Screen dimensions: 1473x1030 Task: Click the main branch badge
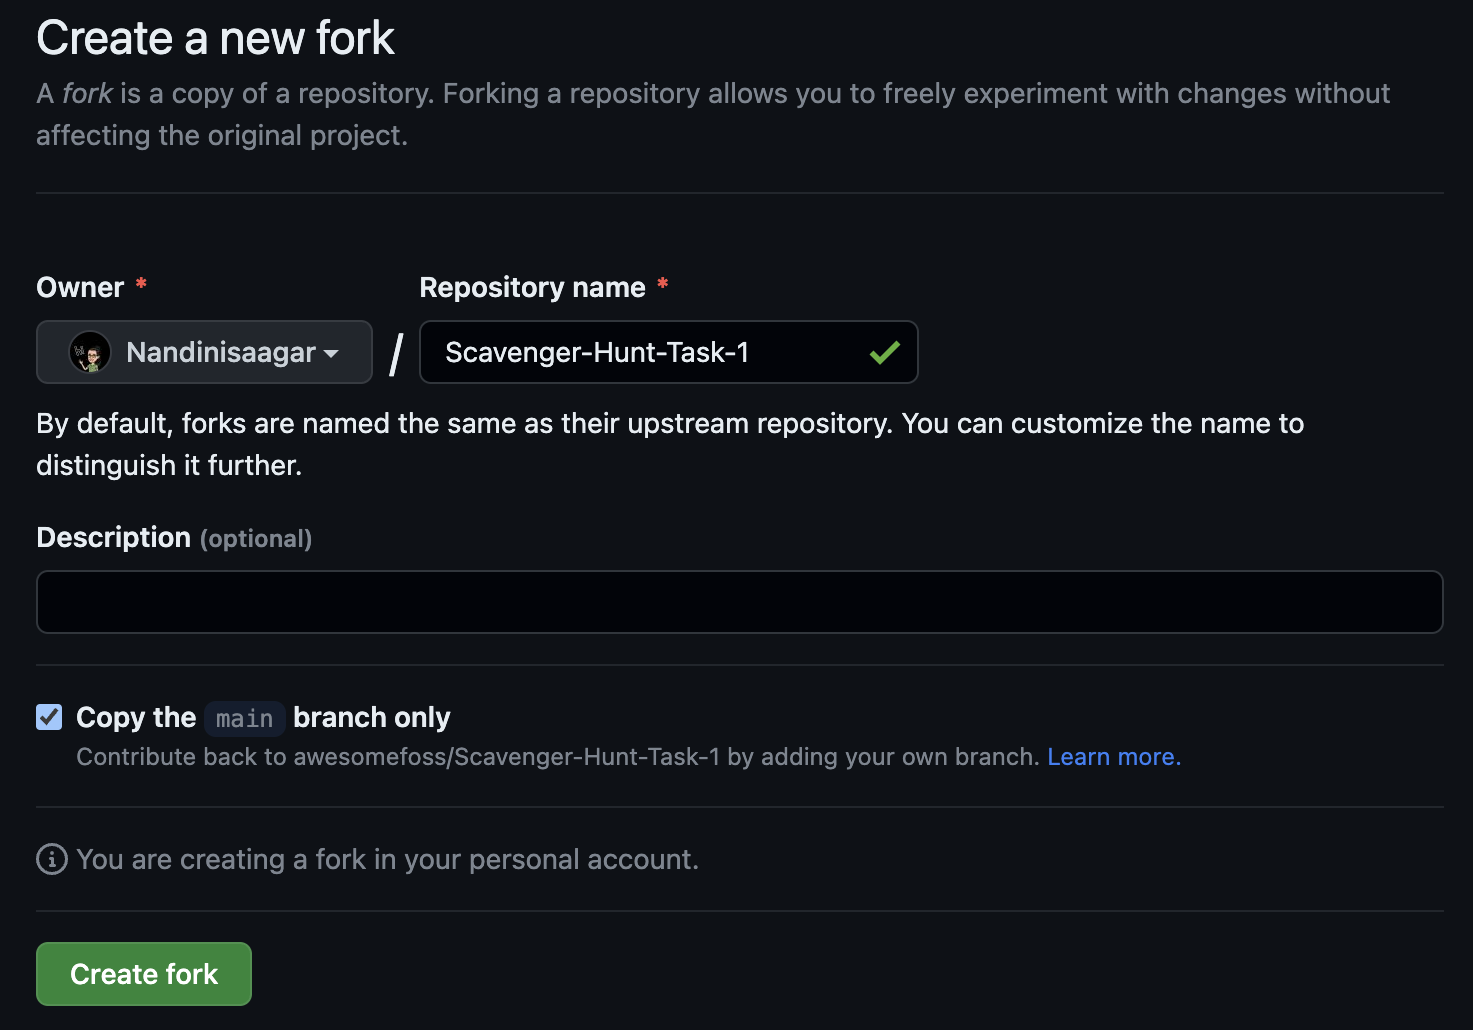244,718
